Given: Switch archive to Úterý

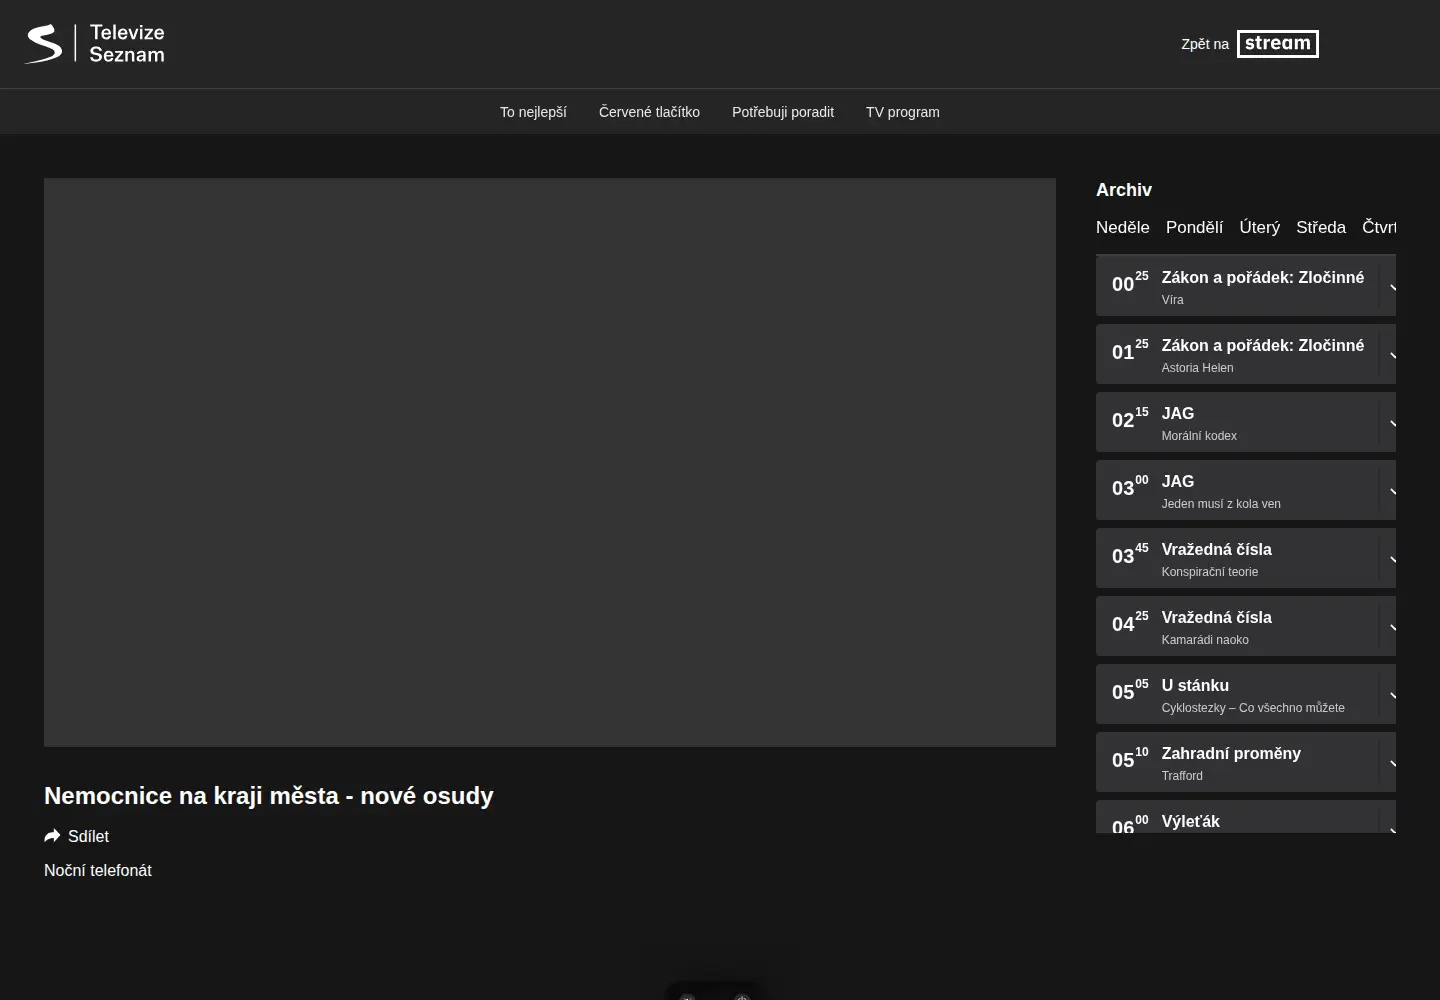Looking at the screenshot, I should pyautogui.click(x=1259, y=227).
